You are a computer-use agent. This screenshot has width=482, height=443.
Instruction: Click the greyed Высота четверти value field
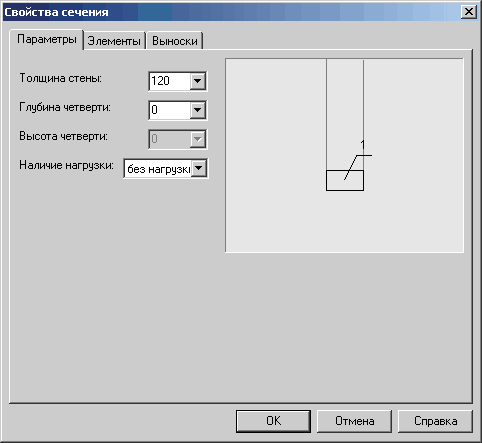point(170,139)
